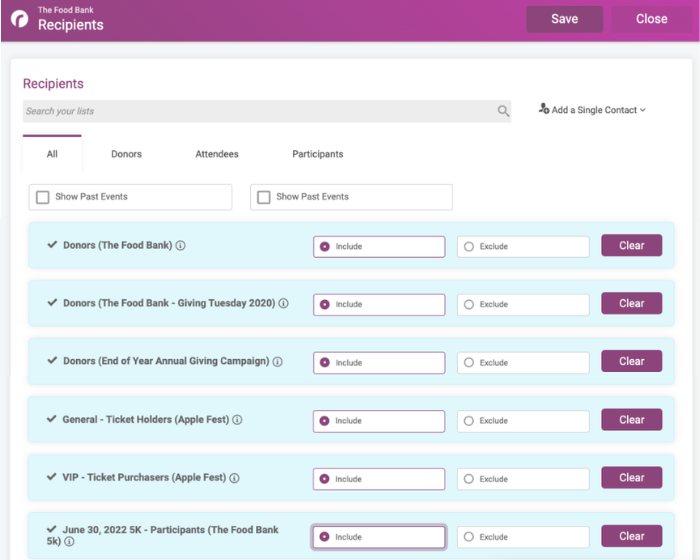The image size is (700, 560).
Task: Select Exclude for End of Year Annual Giving
Action: click(x=523, y=363)
